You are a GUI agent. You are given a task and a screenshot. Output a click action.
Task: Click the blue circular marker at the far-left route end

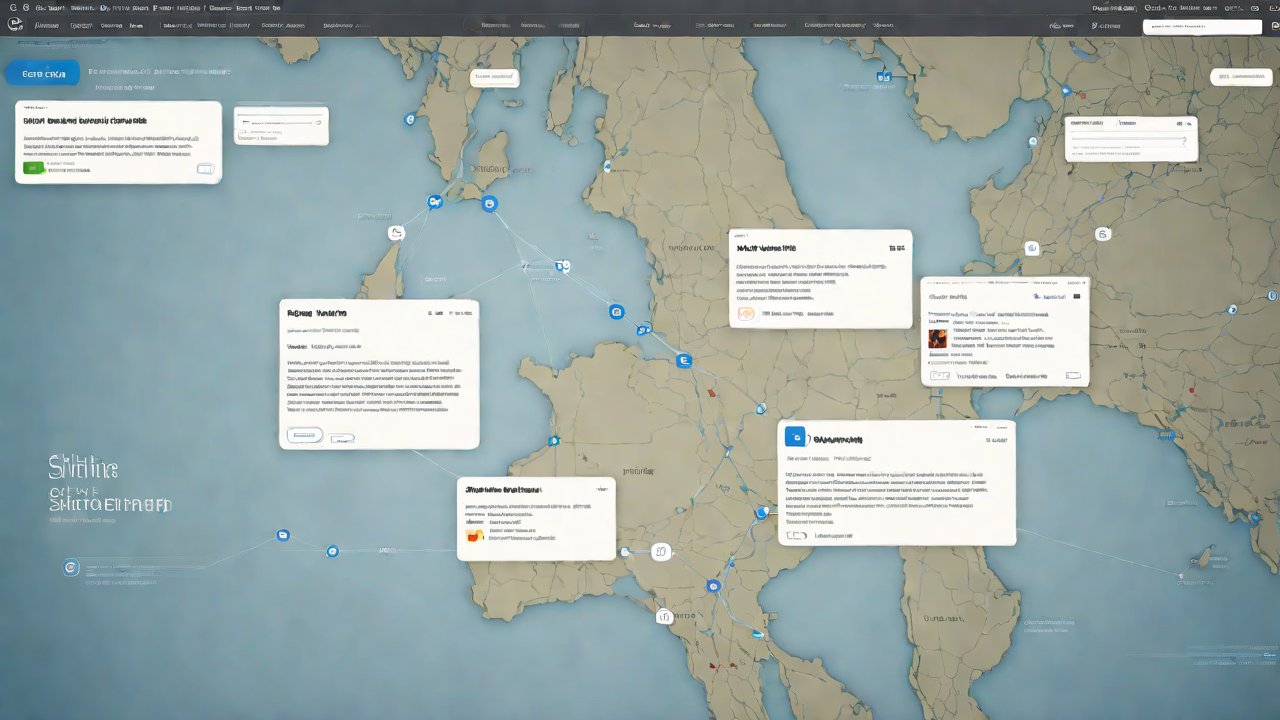tap(70, 567)
